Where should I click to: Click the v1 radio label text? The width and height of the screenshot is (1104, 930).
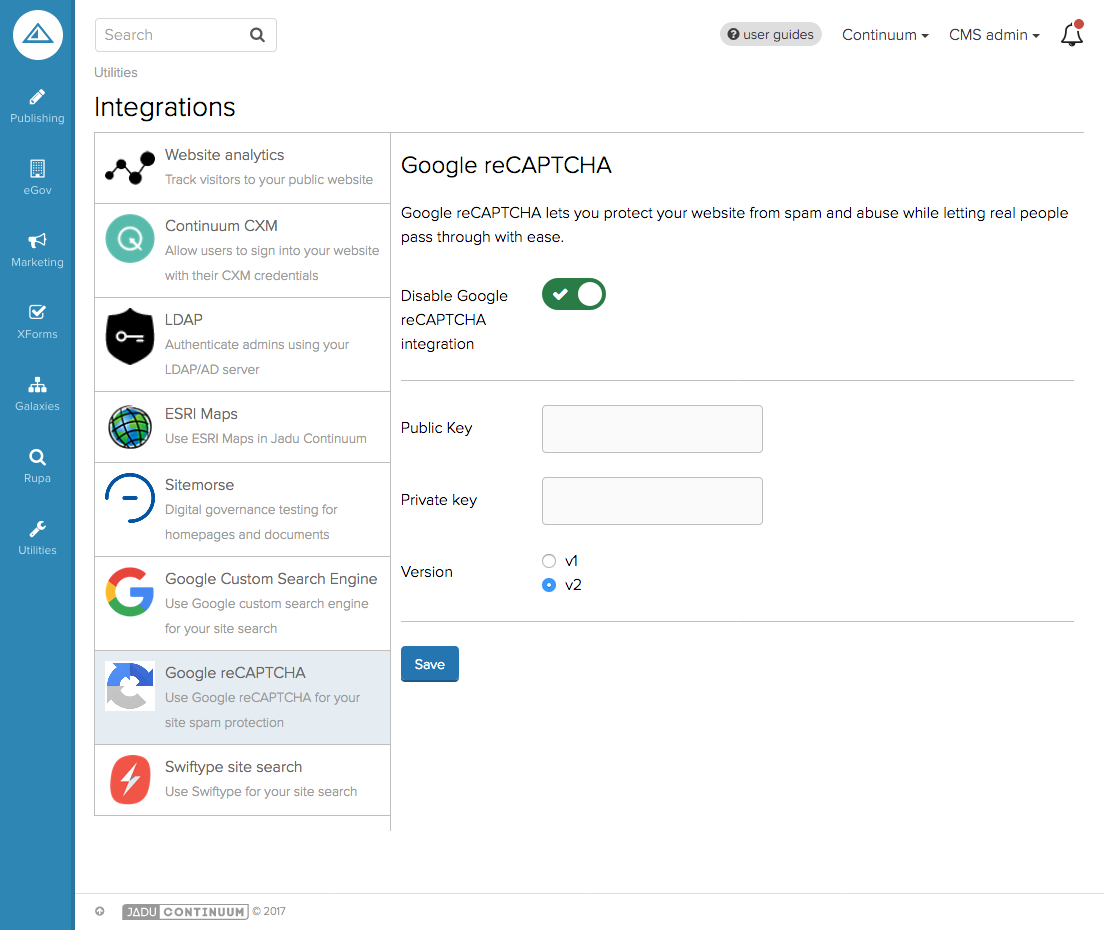571,561
